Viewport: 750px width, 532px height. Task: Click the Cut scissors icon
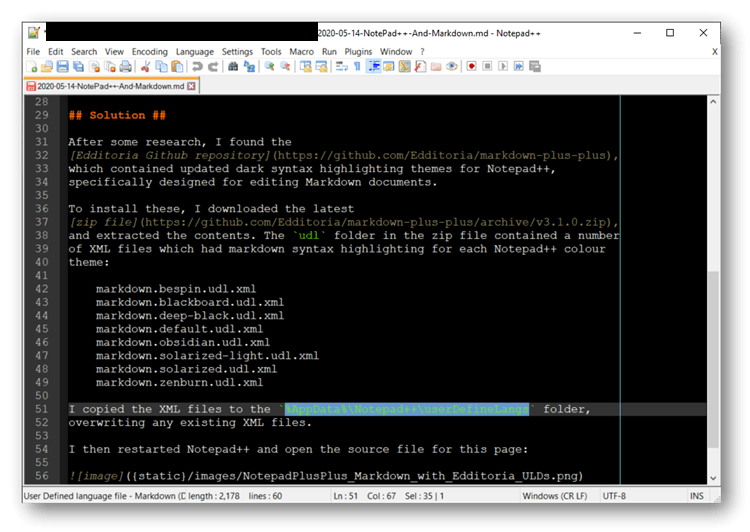point(145,66)
